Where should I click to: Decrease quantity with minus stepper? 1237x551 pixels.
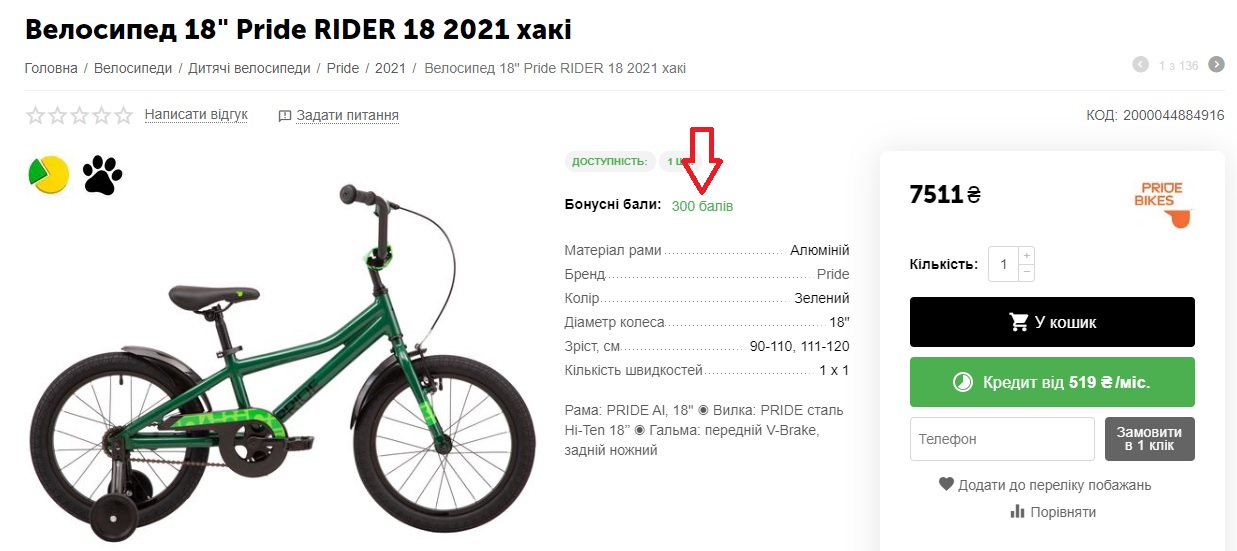coord(1026,272)
